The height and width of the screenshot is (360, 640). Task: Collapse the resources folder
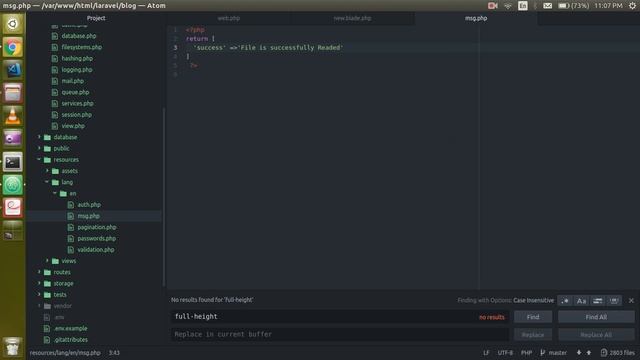(39, 160)
